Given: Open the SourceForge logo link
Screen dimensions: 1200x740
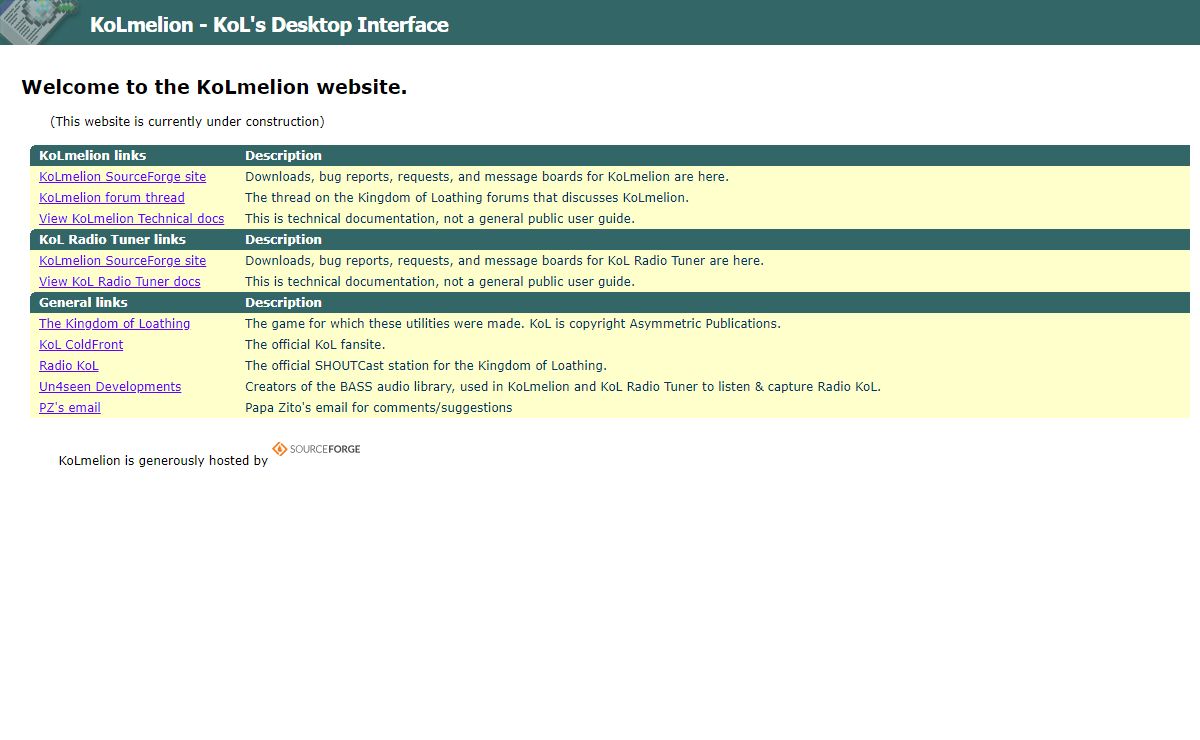Looking at the screenshot, I should click(x=316, y=449).
